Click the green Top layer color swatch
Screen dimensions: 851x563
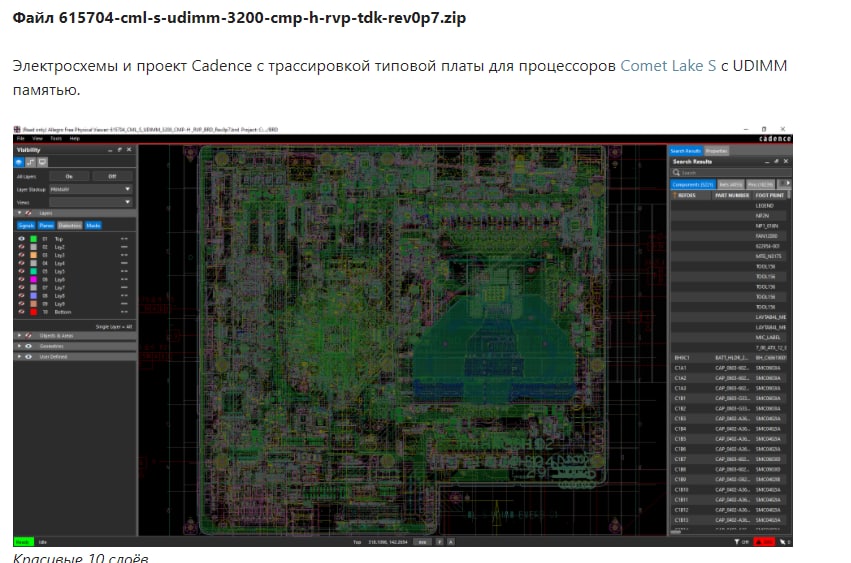click(33, 239)
